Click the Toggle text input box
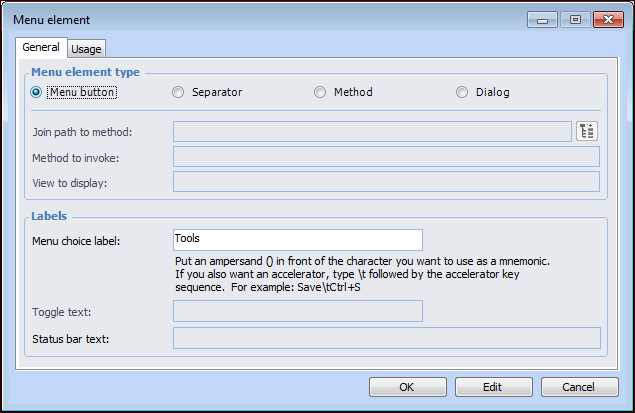The height and width of the screenshot is (413, 635). click(297, 312)
